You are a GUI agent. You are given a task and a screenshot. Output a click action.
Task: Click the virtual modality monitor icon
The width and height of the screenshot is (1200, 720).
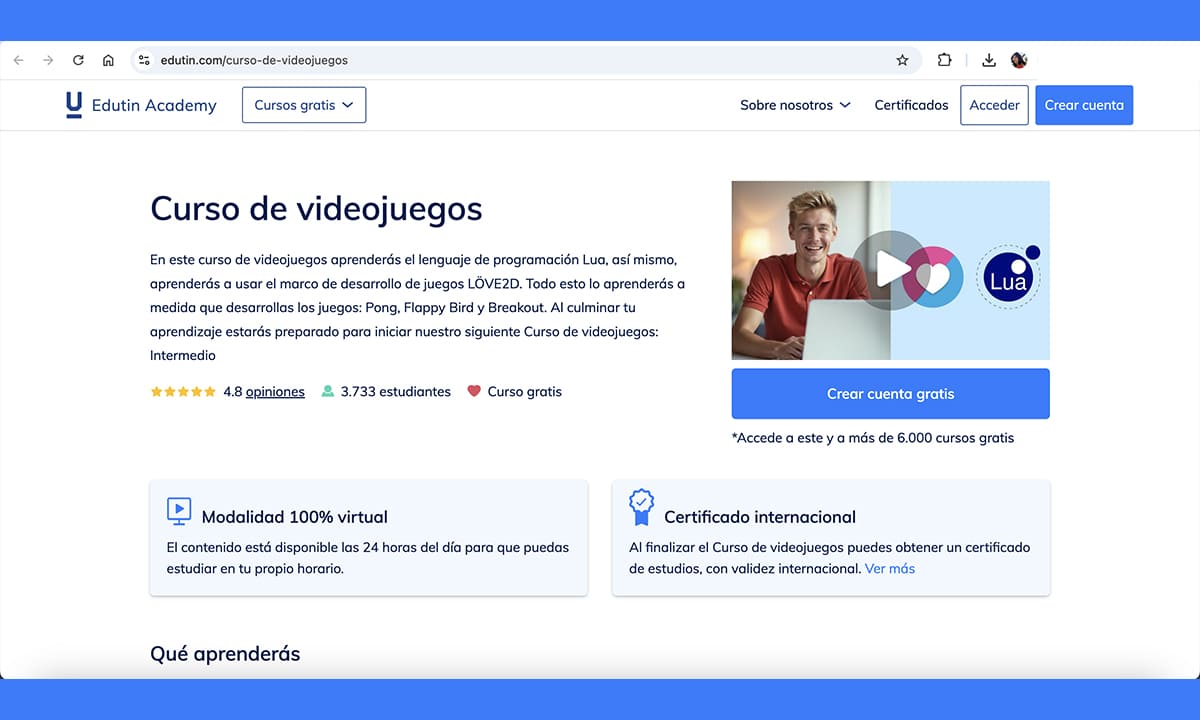click(178, 511)
